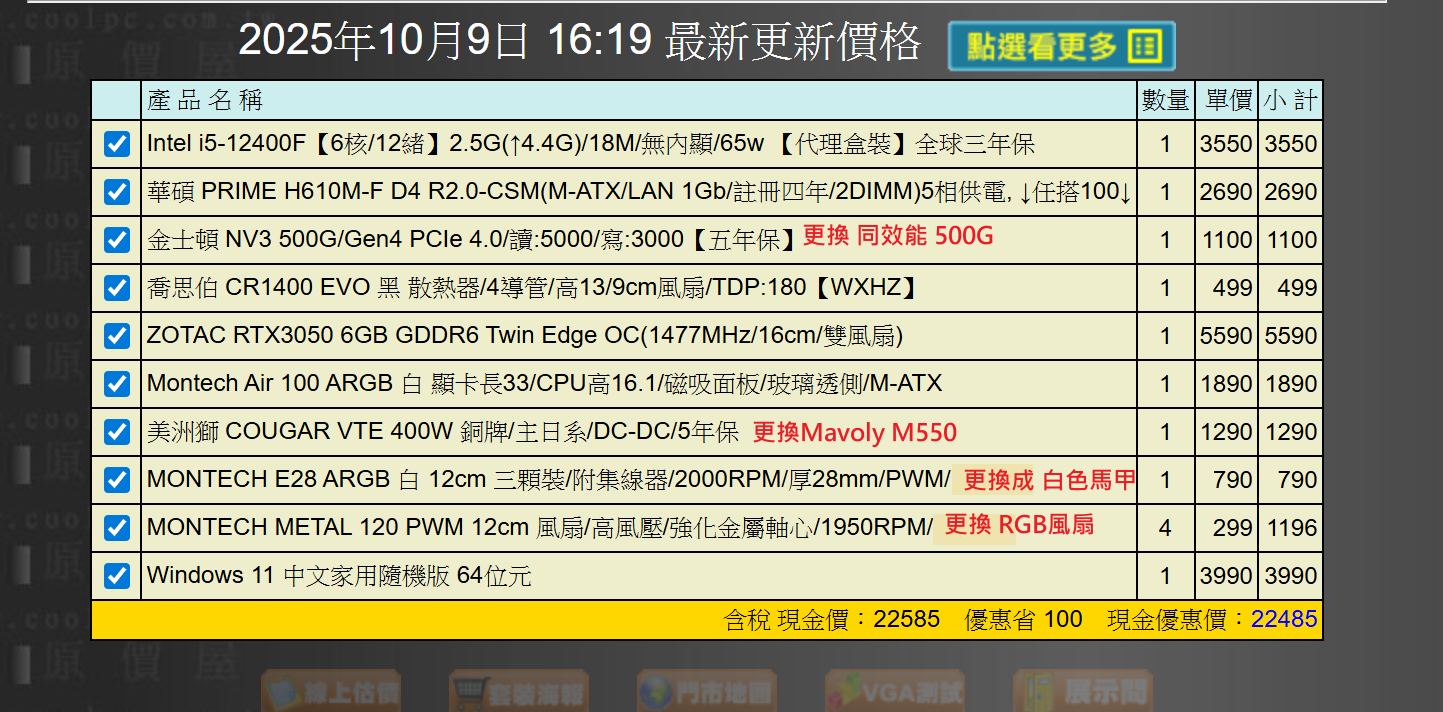Click the quantity 4 for MONTECH METAL 120
The height and width of the screenshot is (712, 1443).
pyautogui.click(x=1165, y=528)
